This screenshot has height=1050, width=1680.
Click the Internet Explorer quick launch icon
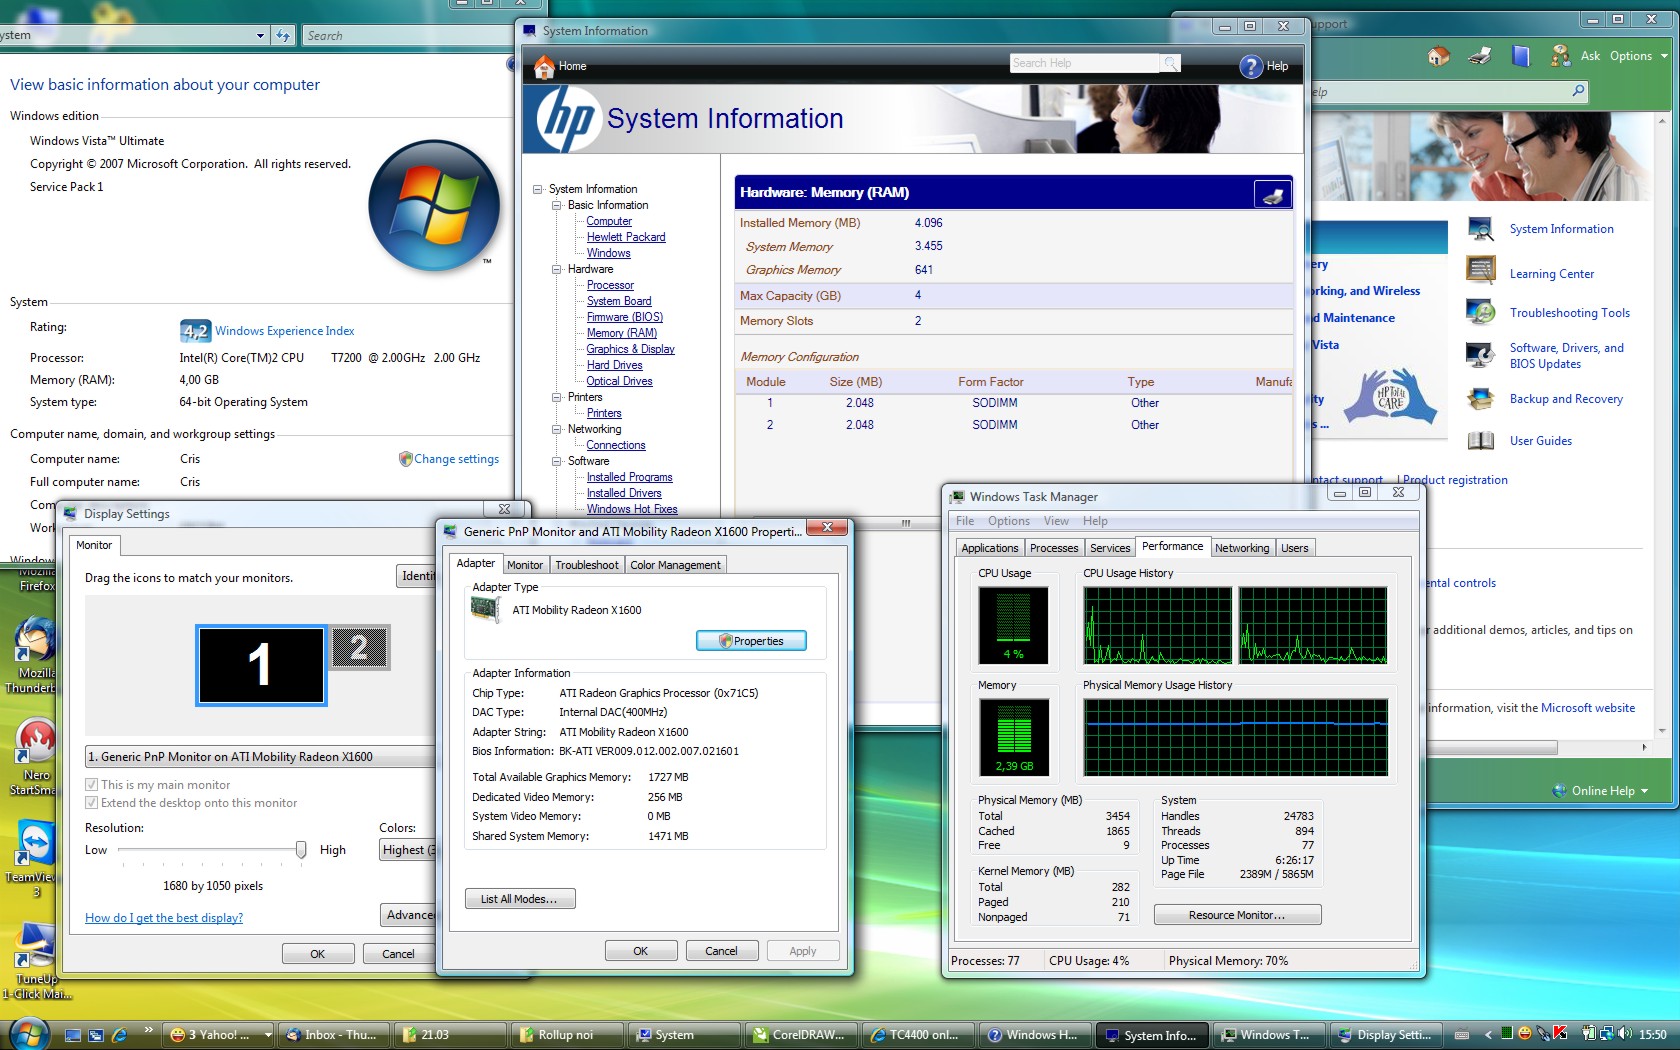119,1035
